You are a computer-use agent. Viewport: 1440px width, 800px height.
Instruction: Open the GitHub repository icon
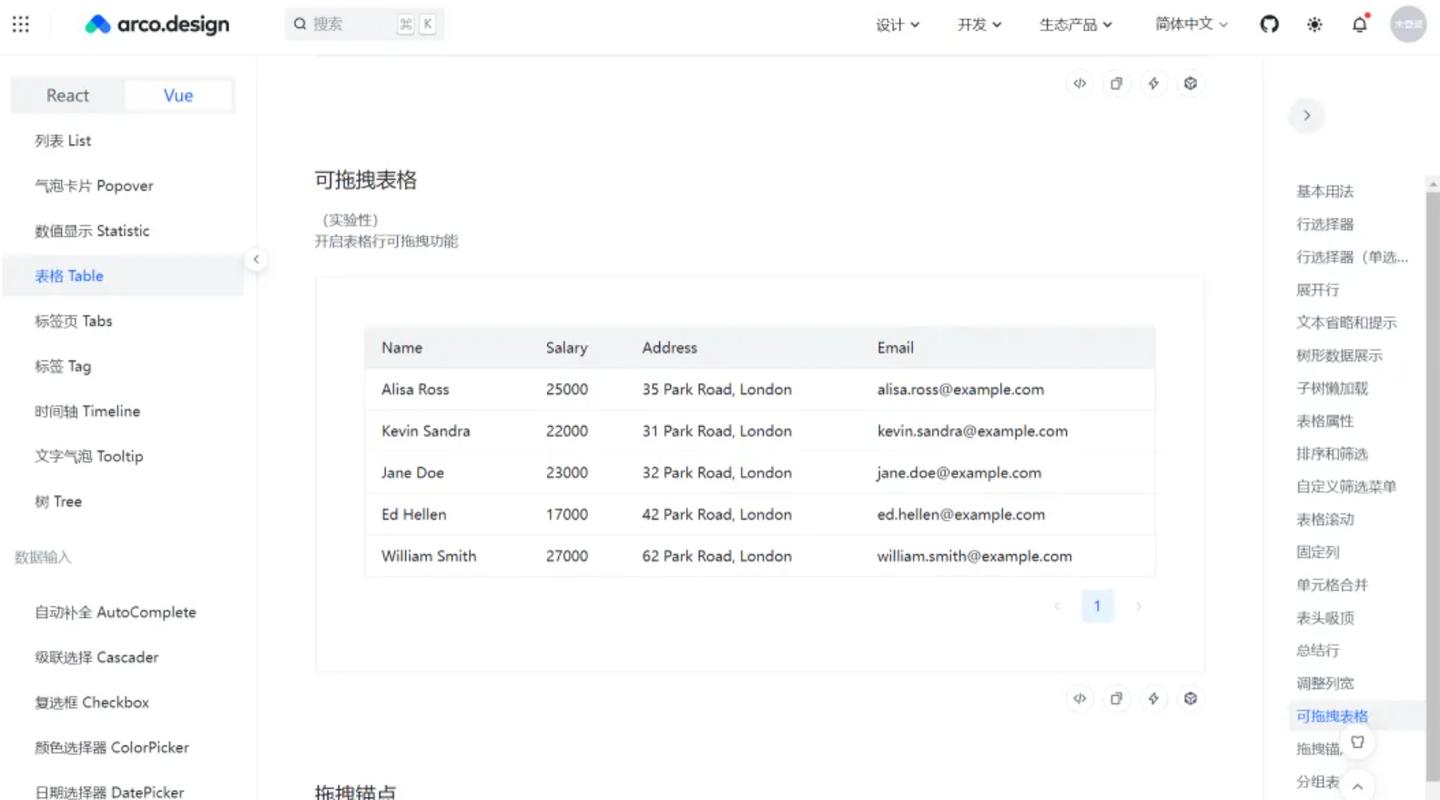click(1269, 24)
